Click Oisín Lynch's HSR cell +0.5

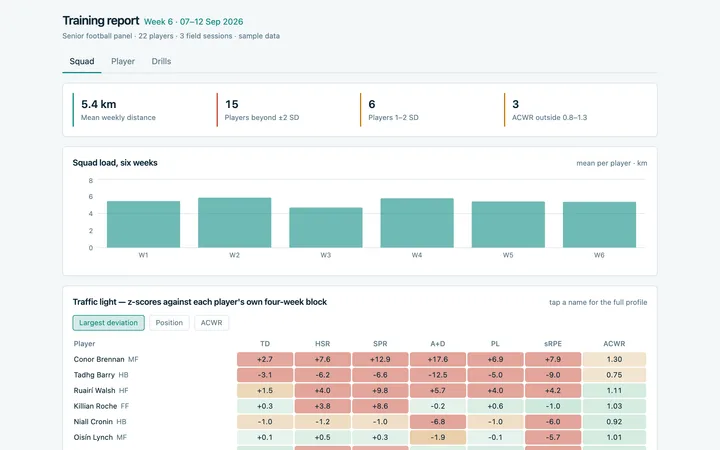[322, 438]
